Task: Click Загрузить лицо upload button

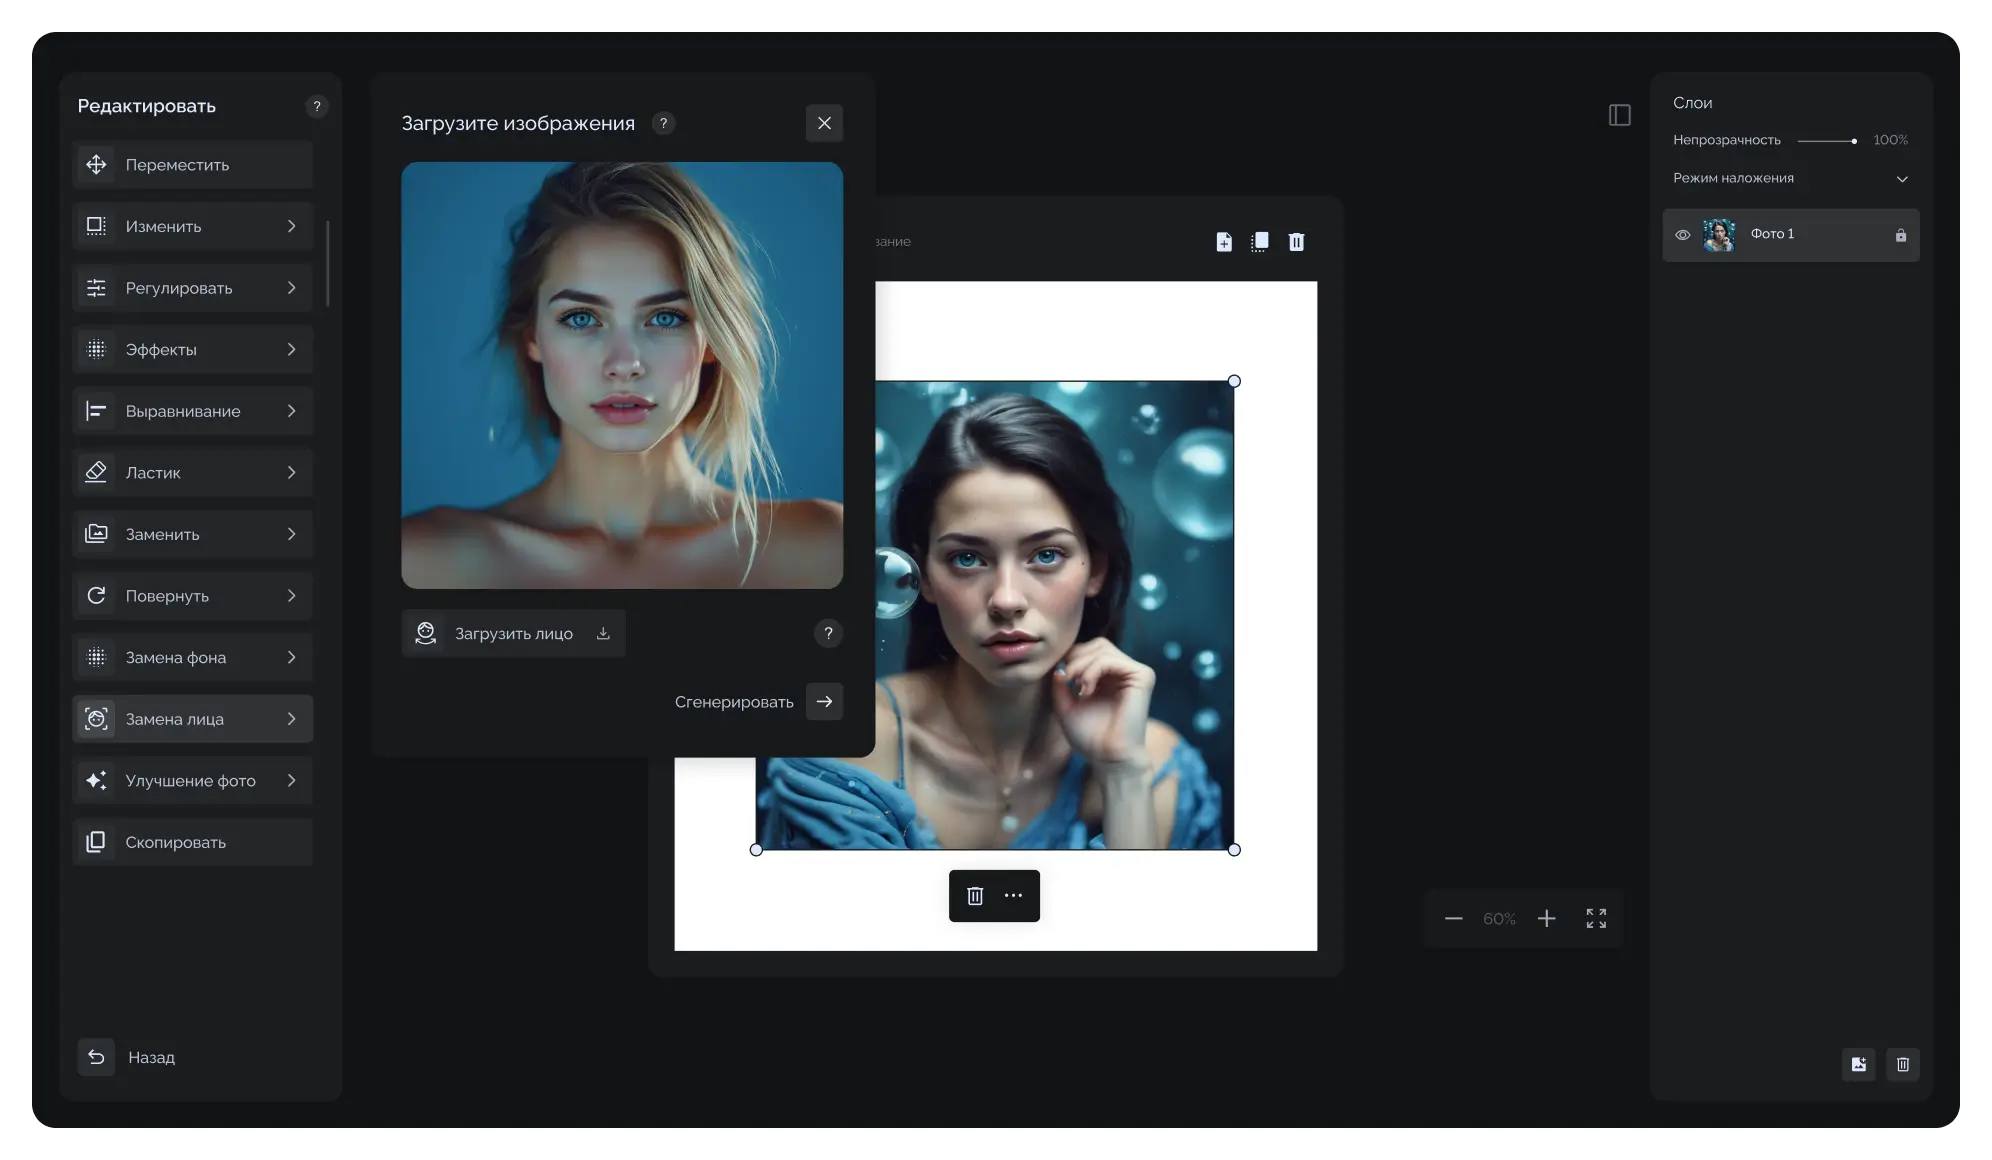Action: [x=514, y=634]
